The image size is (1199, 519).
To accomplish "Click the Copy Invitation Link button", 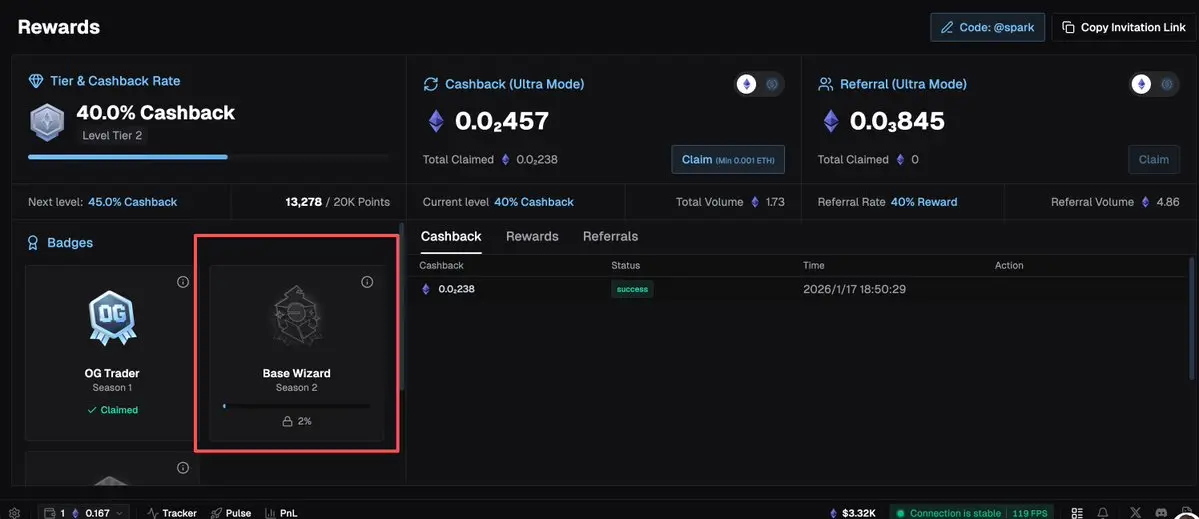I will [x=1124, y=28].
